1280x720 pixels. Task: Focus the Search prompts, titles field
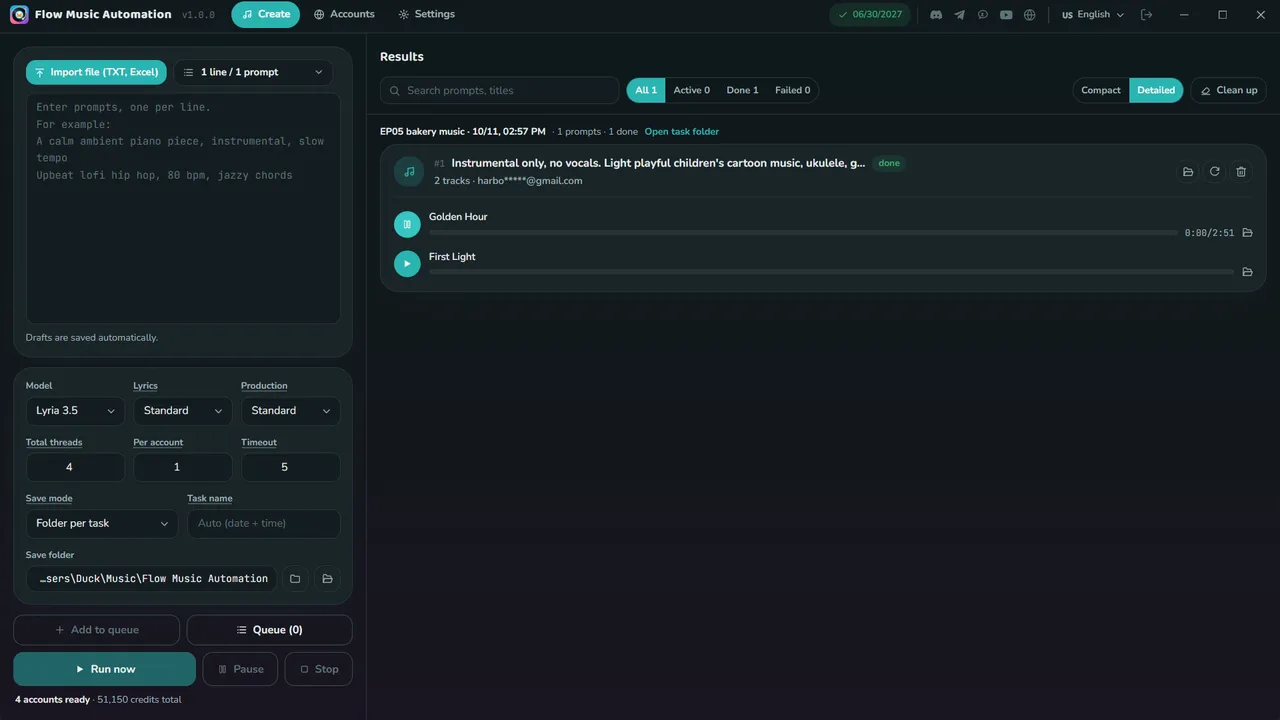(500, 90)
